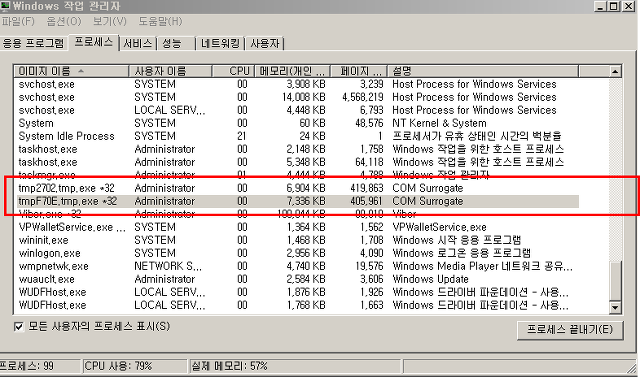Screen dimensions: 640x377
Task: Open the 네트워킹 tab
Action: tap(220, 43)
